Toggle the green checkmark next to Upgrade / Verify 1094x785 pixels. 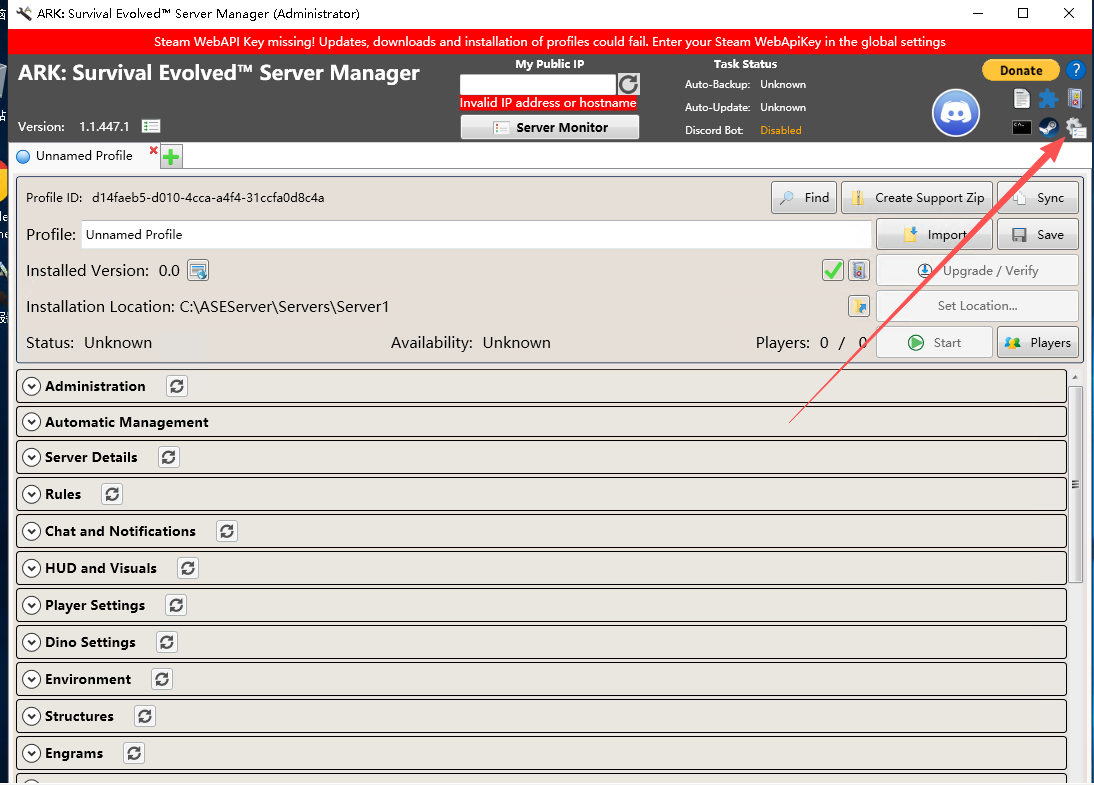(x=832, y=271)
